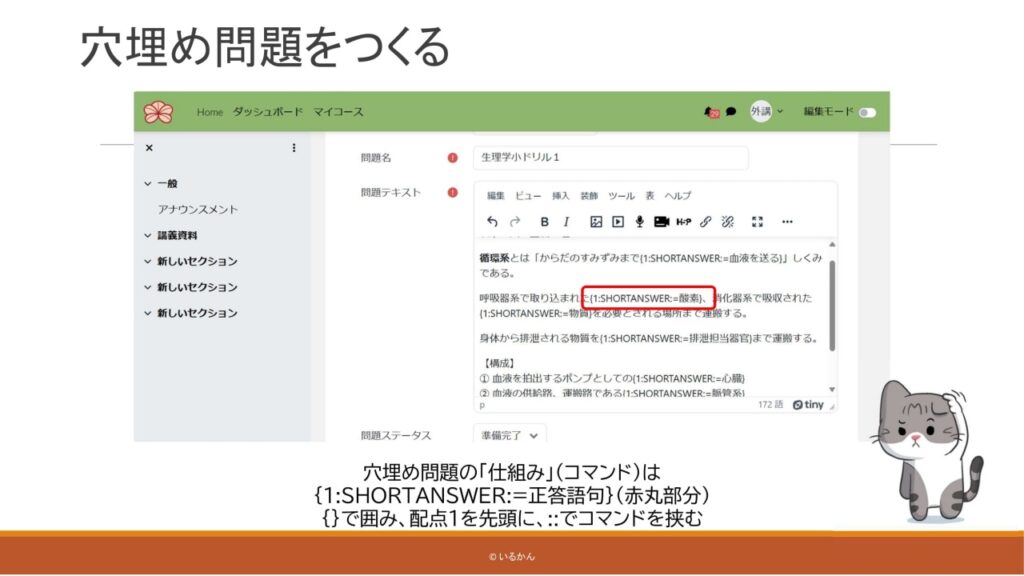Insert an image using the image icon
The width and height of the screenshot is (1024, 576).
[x=596, y=221]
